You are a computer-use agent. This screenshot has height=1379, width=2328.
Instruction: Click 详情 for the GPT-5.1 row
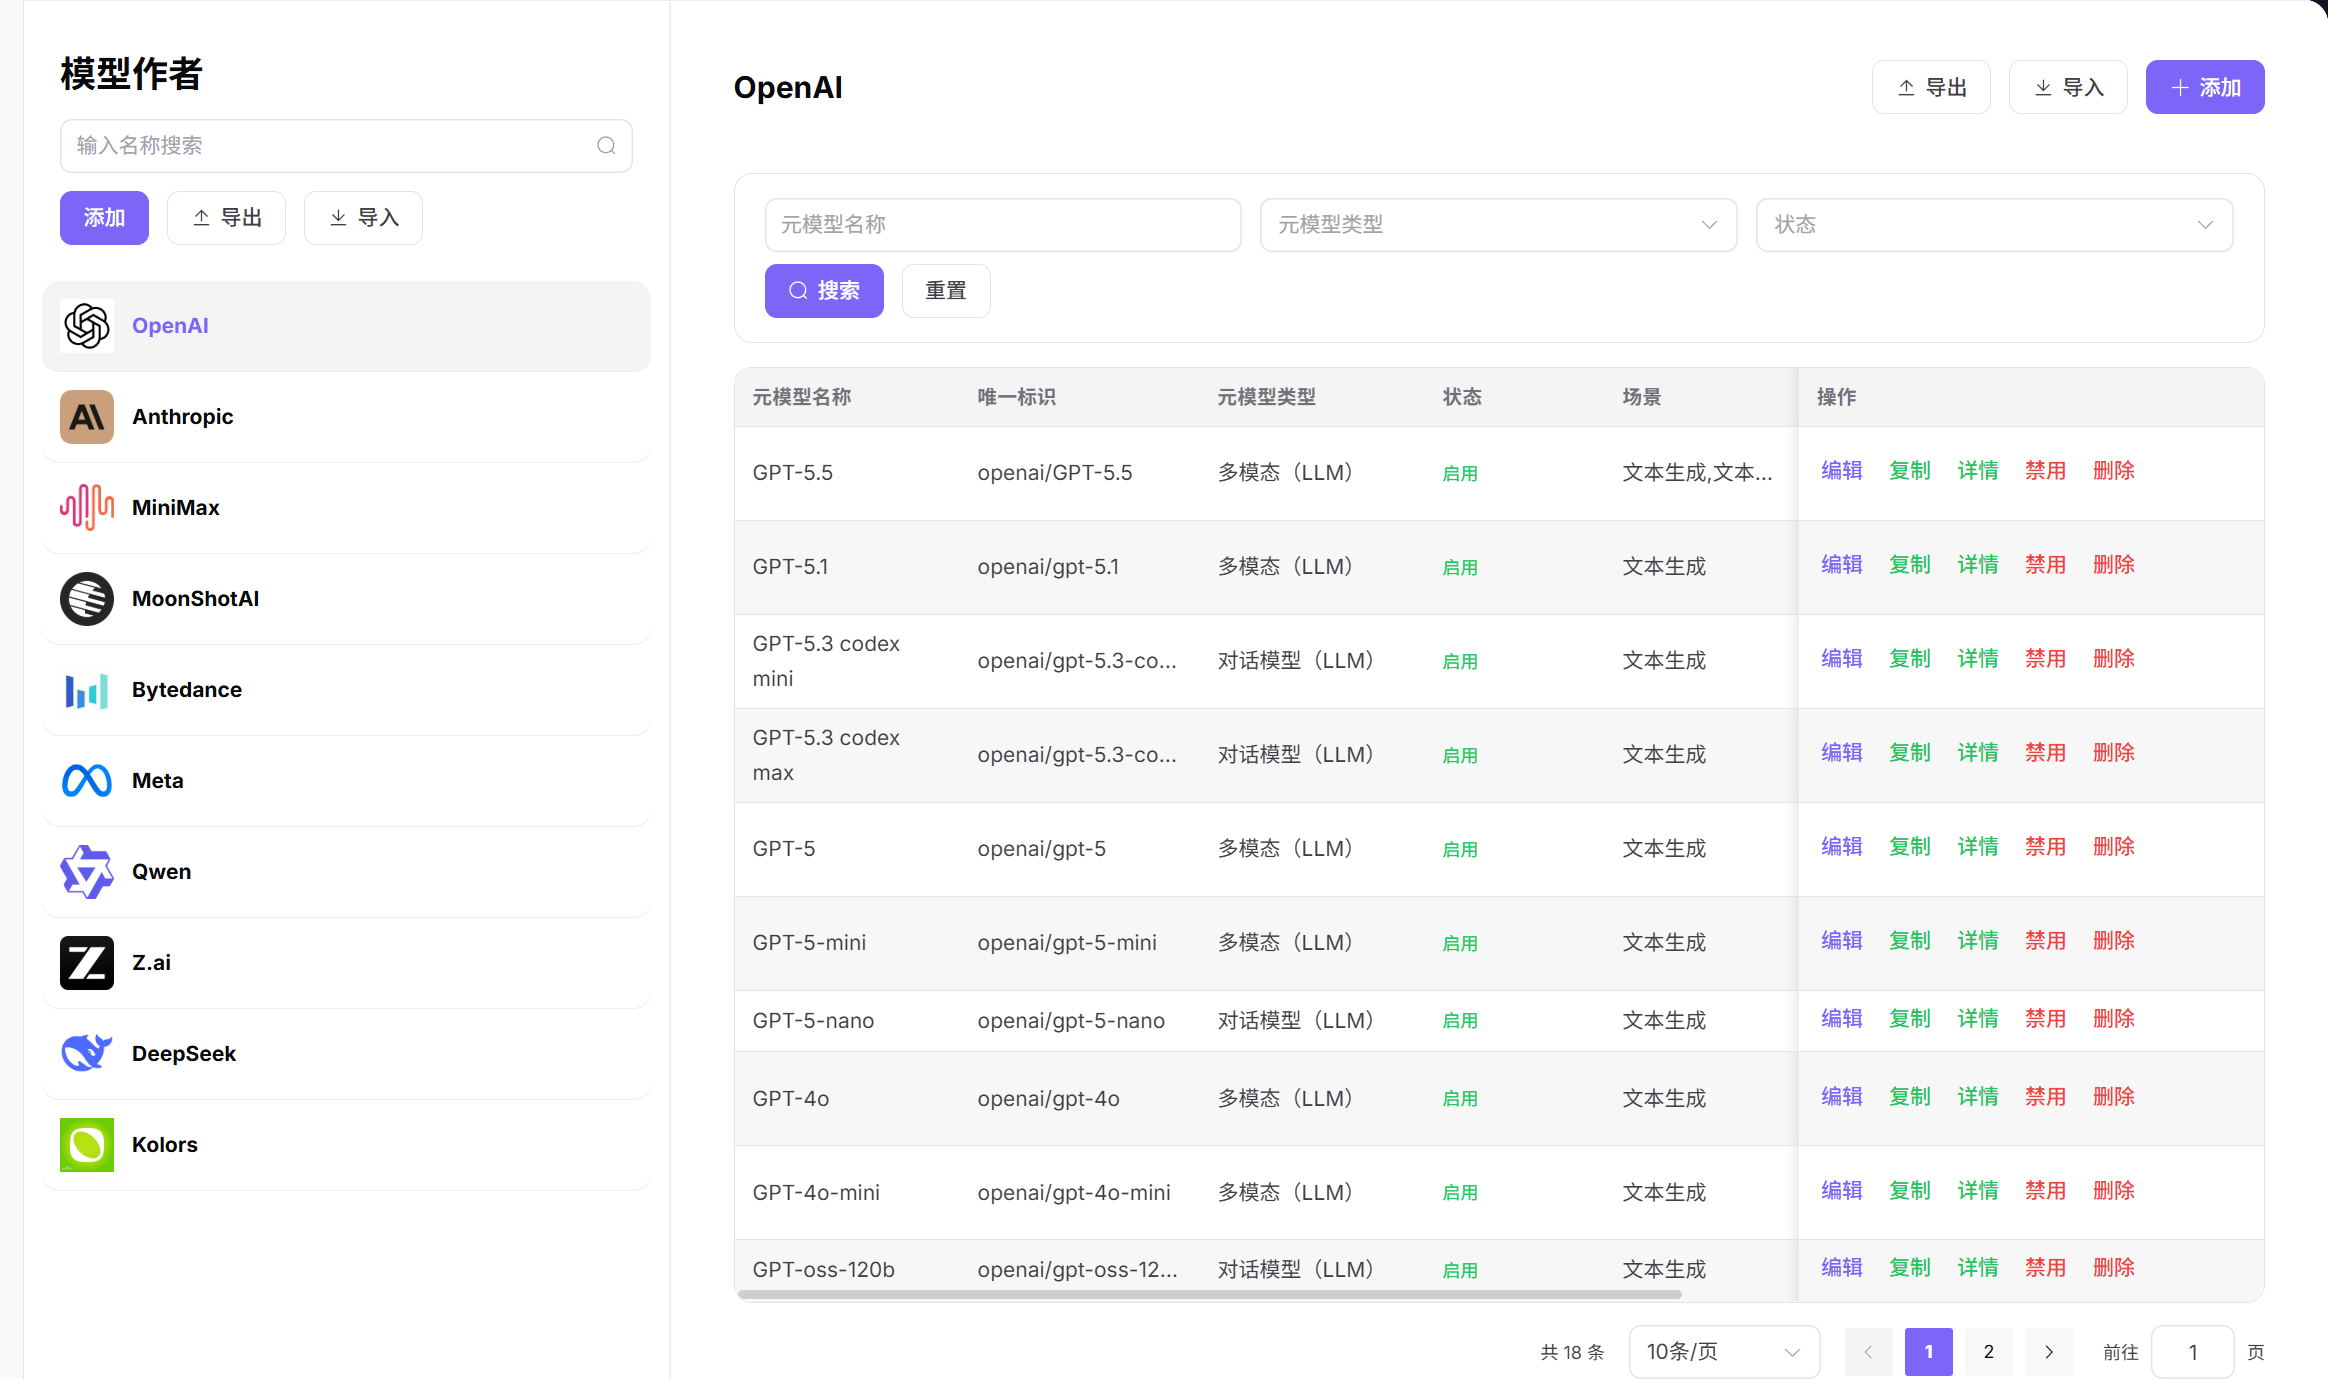click(1978, 565)
